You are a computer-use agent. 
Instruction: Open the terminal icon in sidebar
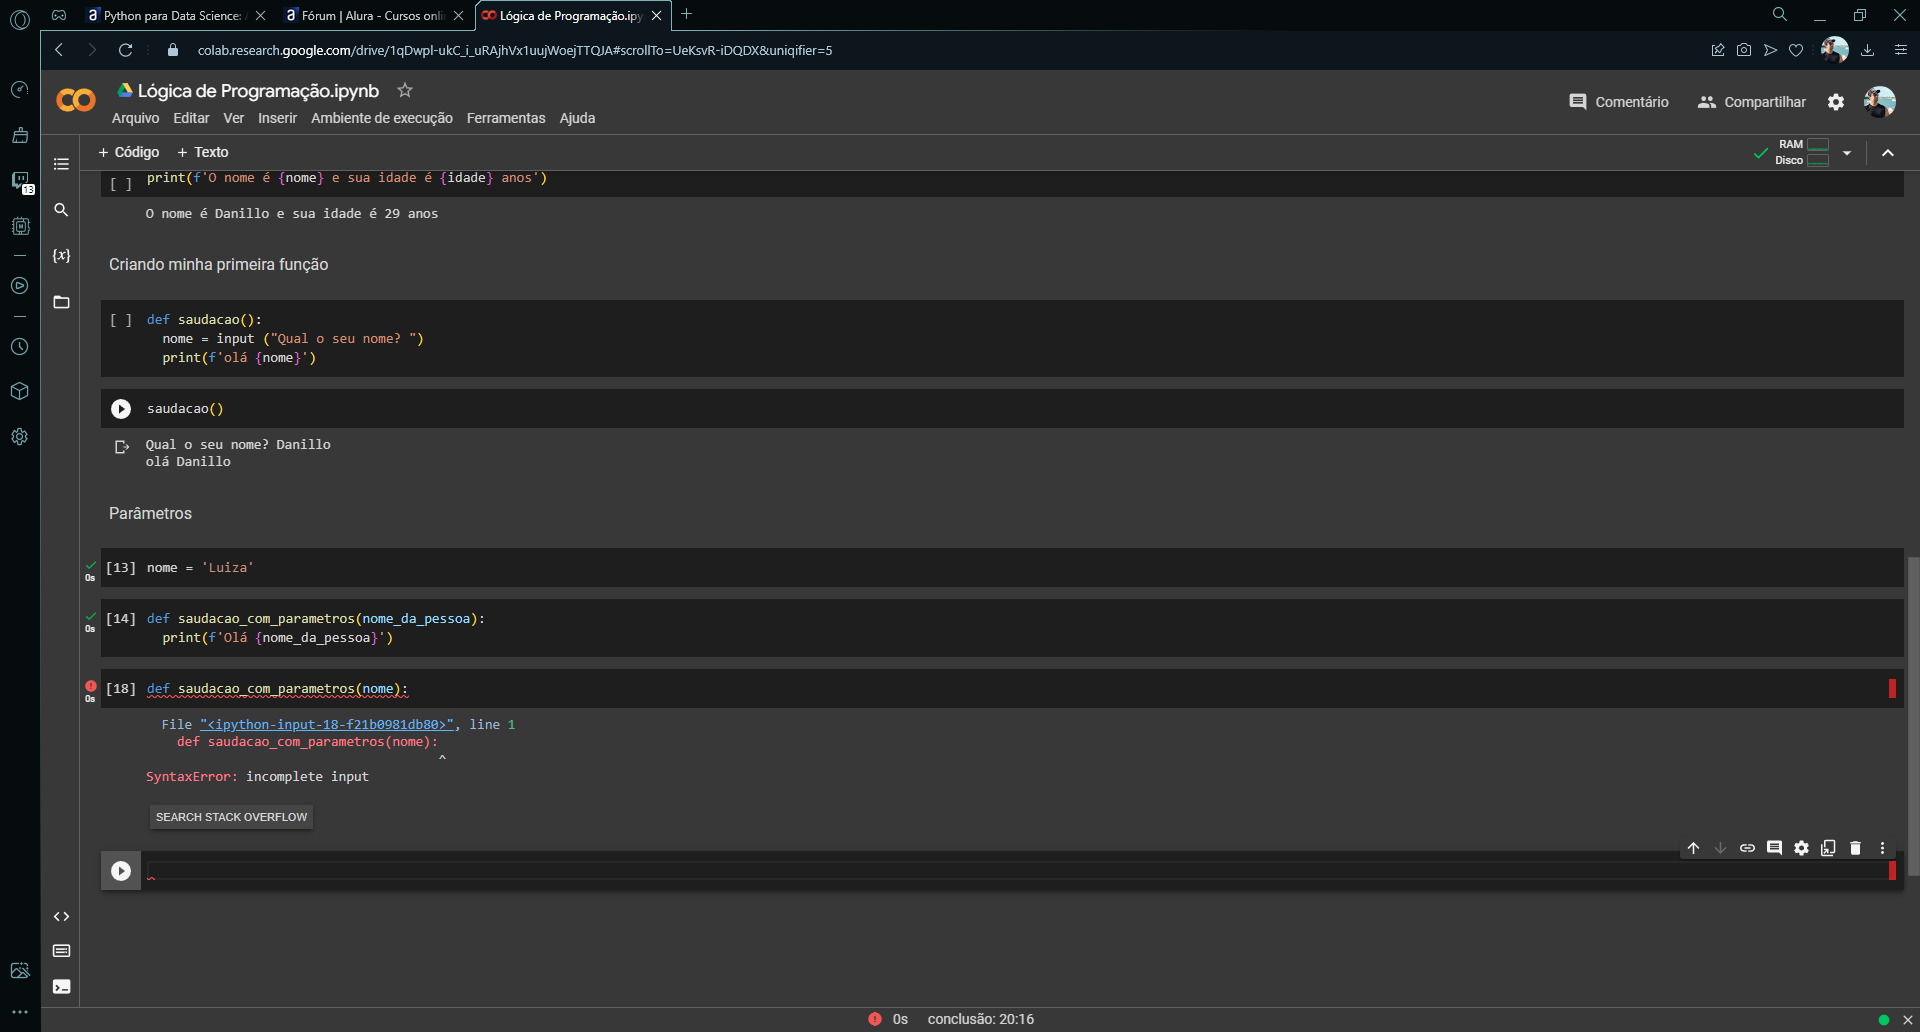pyautogui.click(x=61, y=986)
